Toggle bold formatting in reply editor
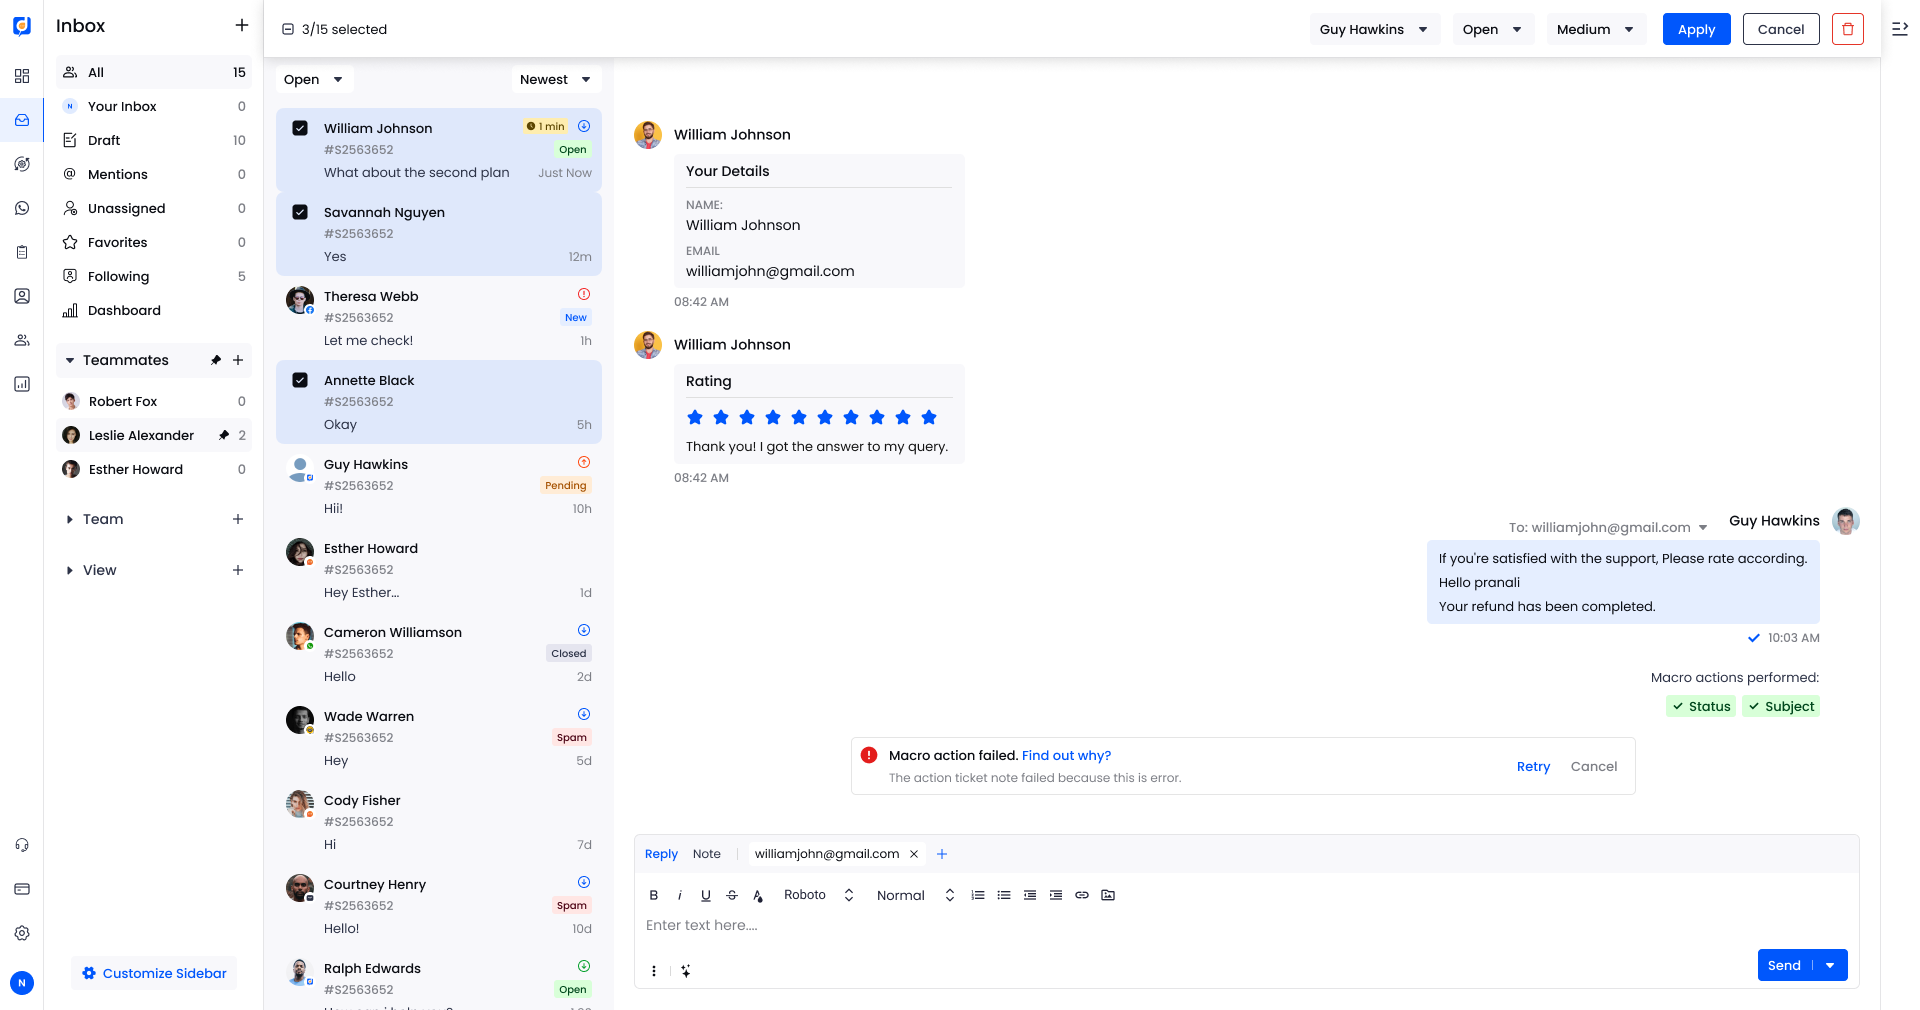 point(654,895)
